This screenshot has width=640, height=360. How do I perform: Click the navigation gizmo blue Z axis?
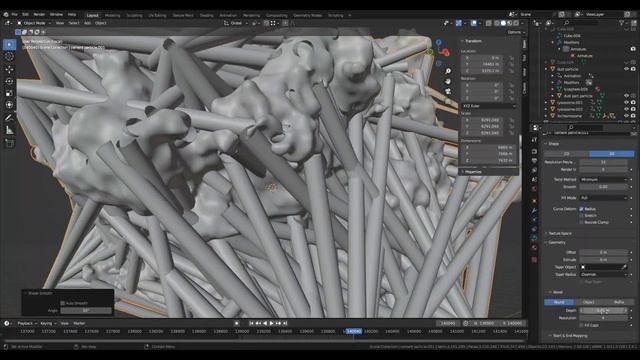pos(438,42)
